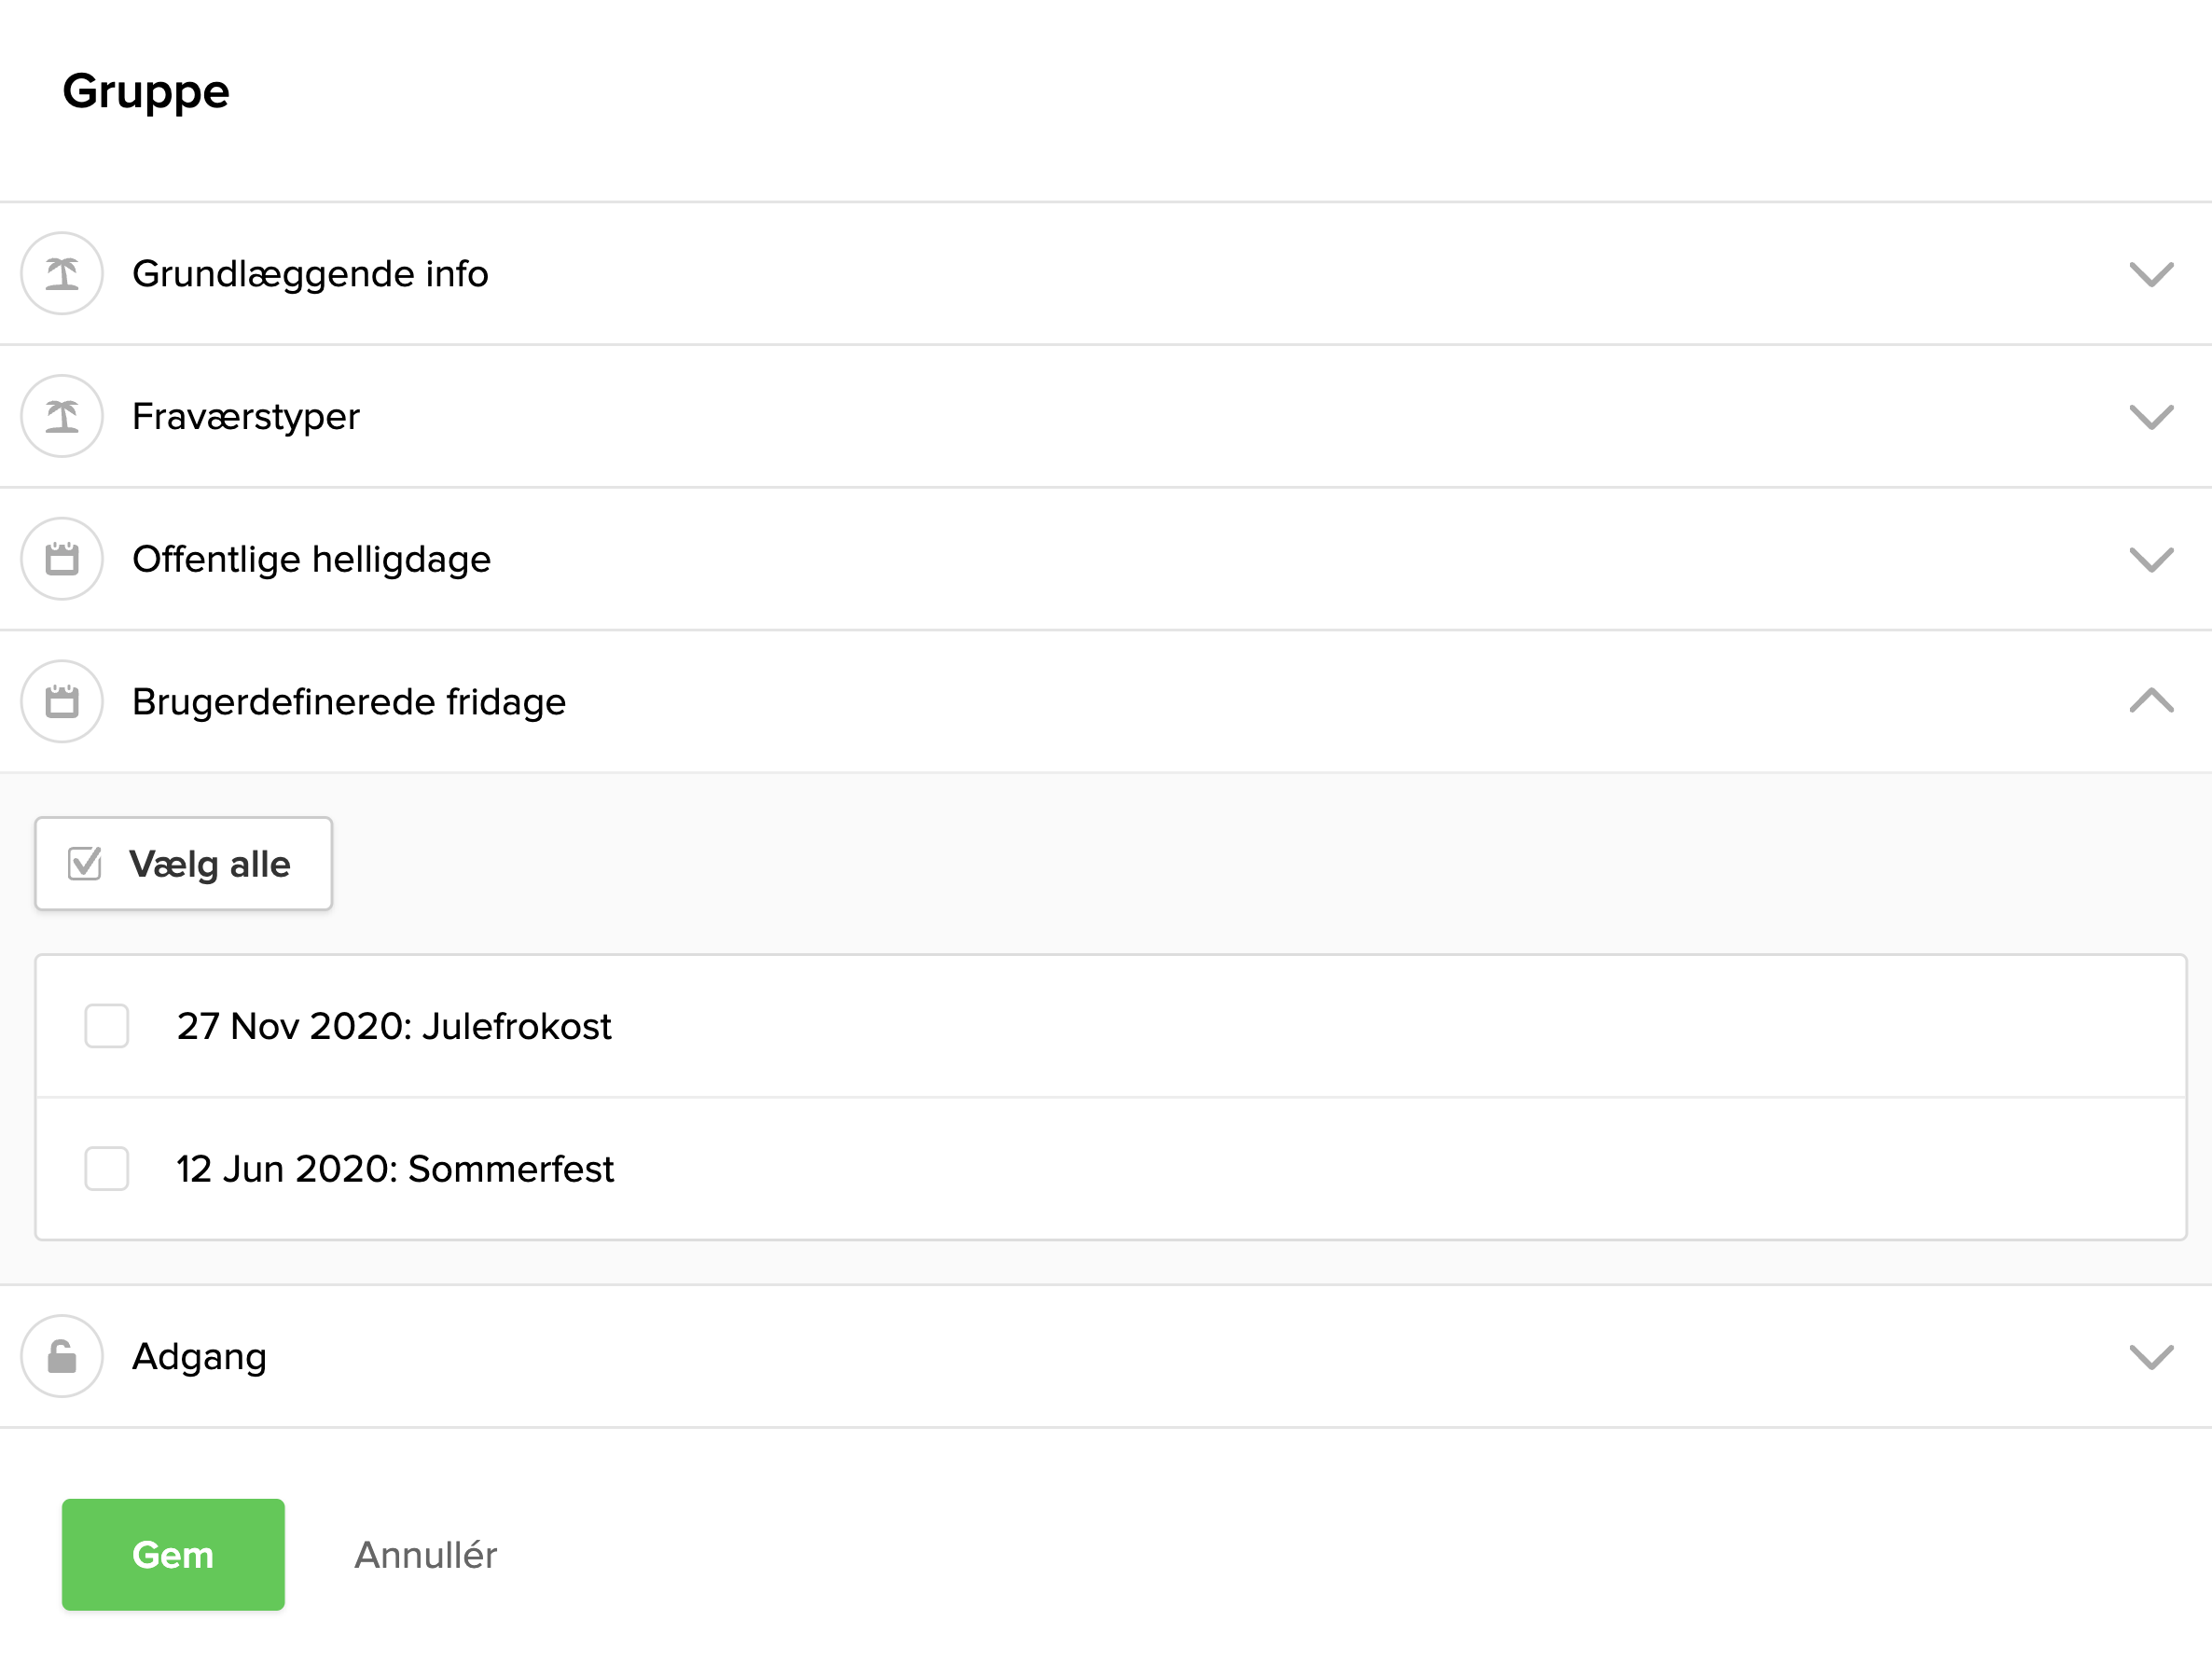Expand the Adgang section chevron
The image size is (2212, 1662).
[x=2151, y=1357]
